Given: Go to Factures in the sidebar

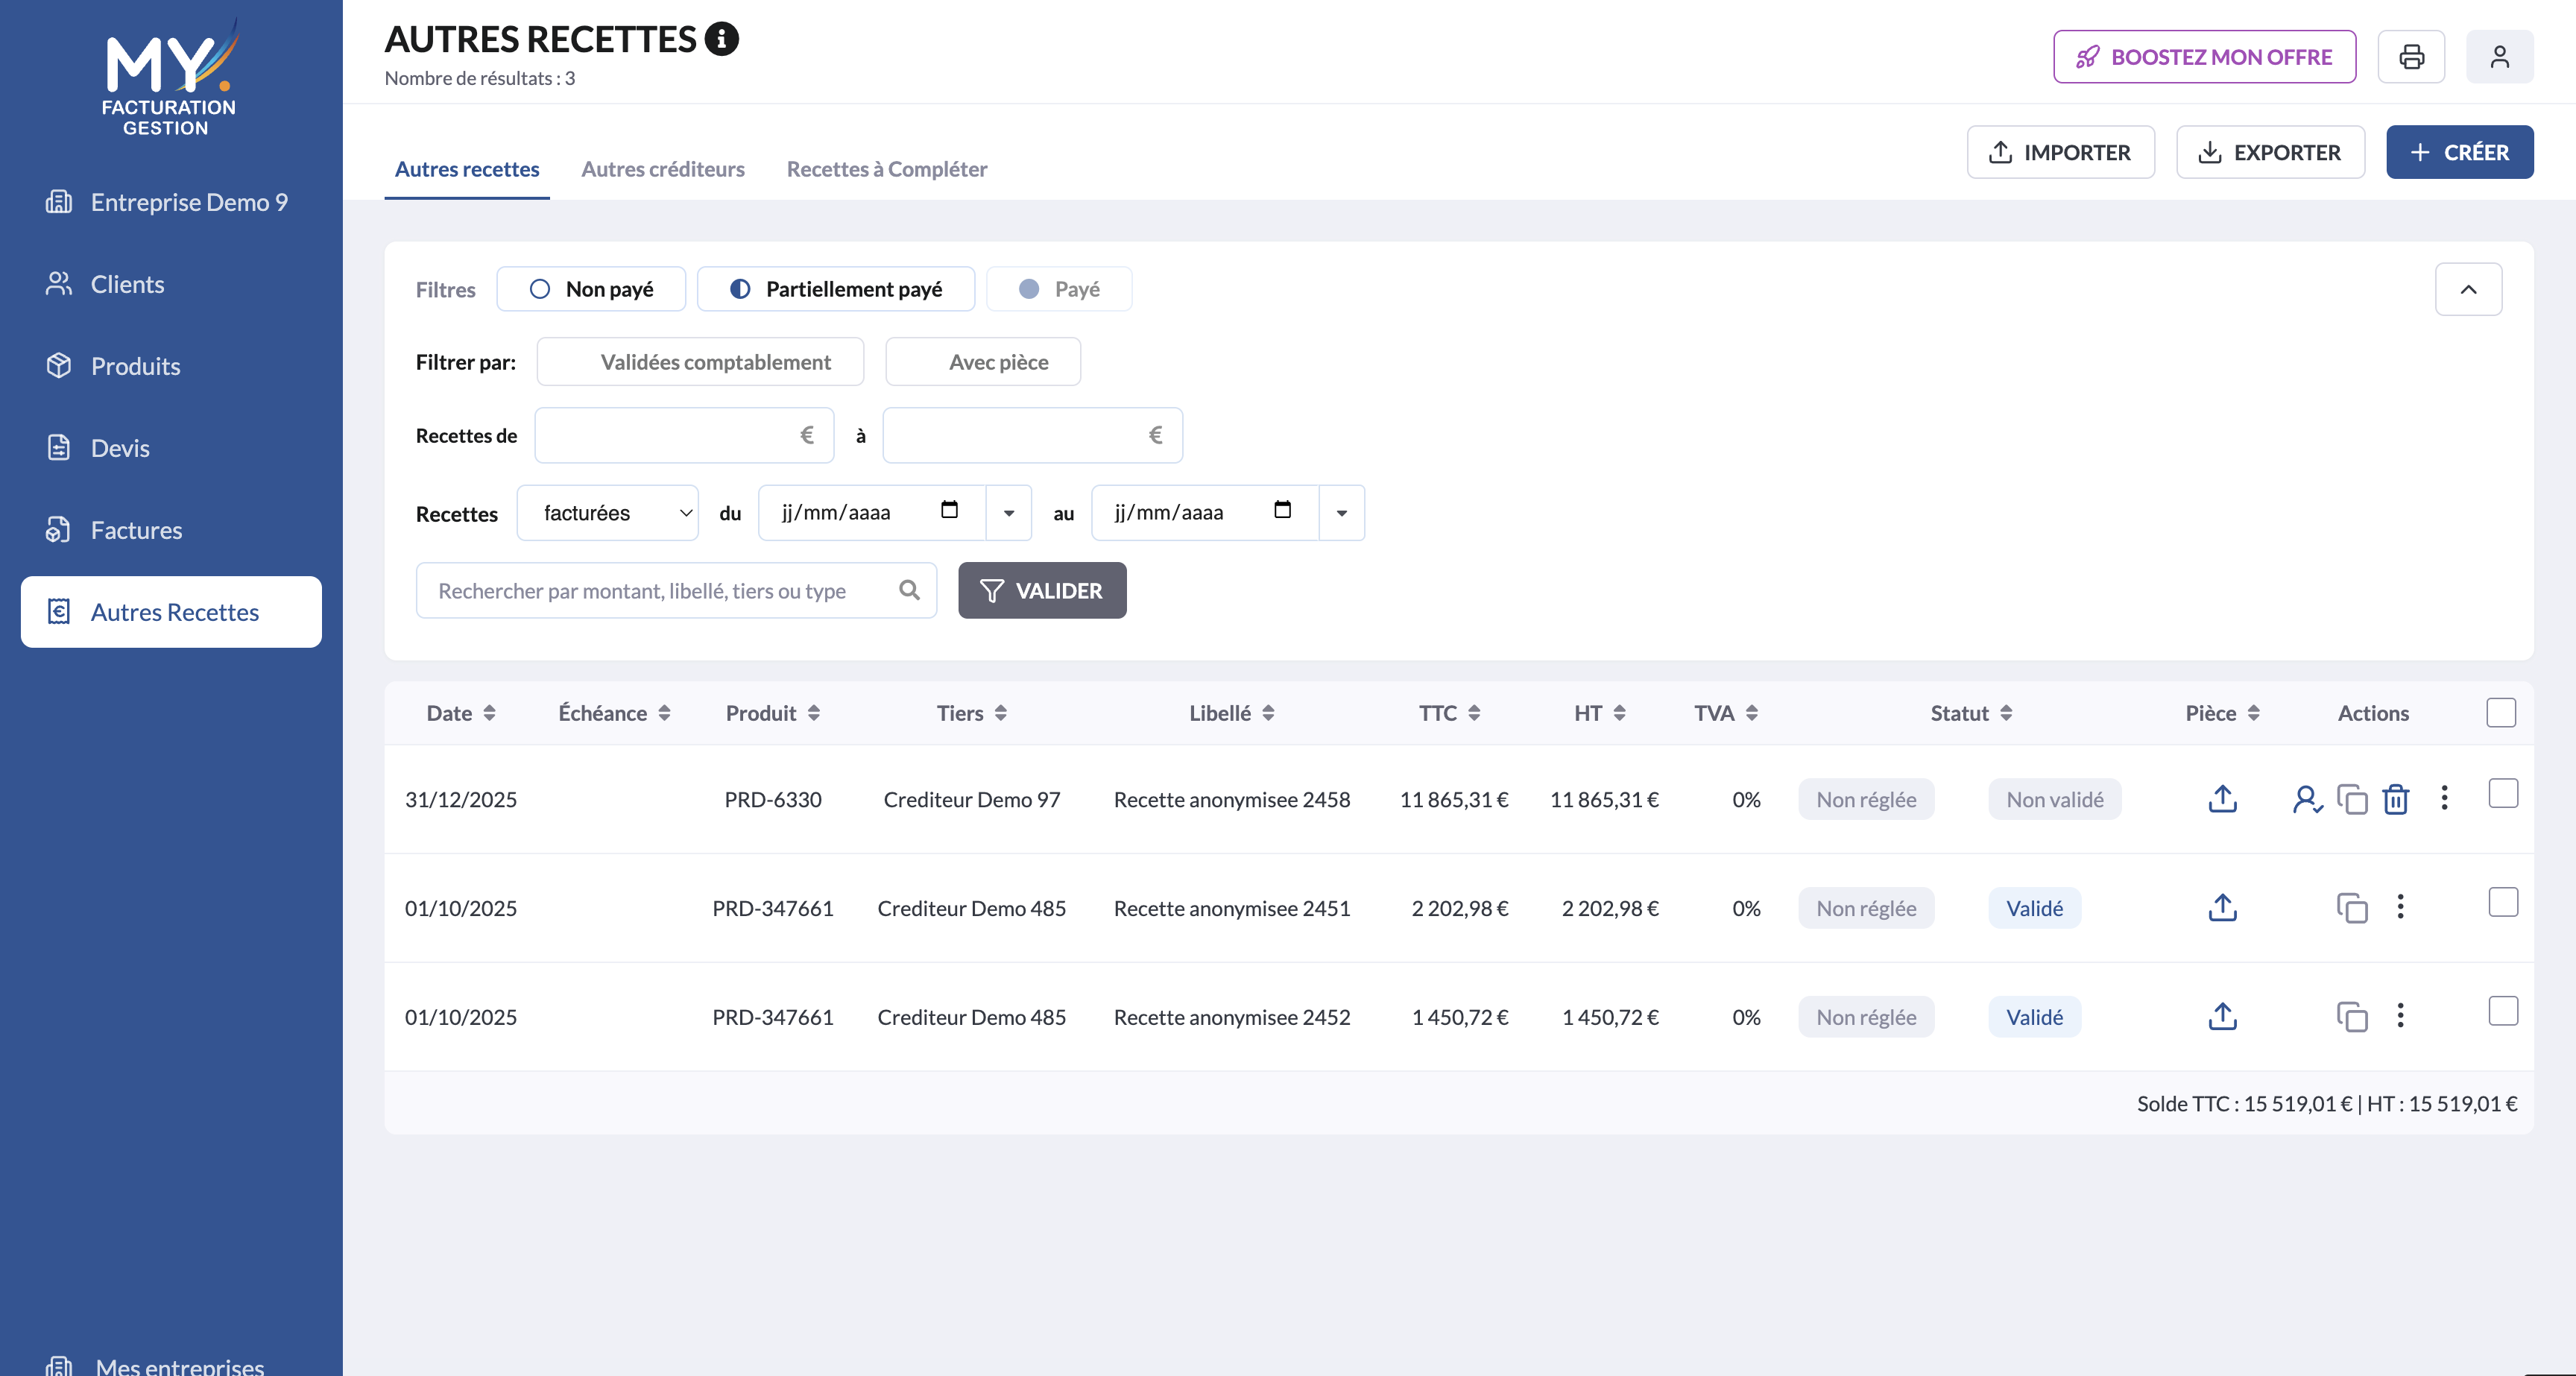Looking at the screenshot, I should (x=171, y=530).
